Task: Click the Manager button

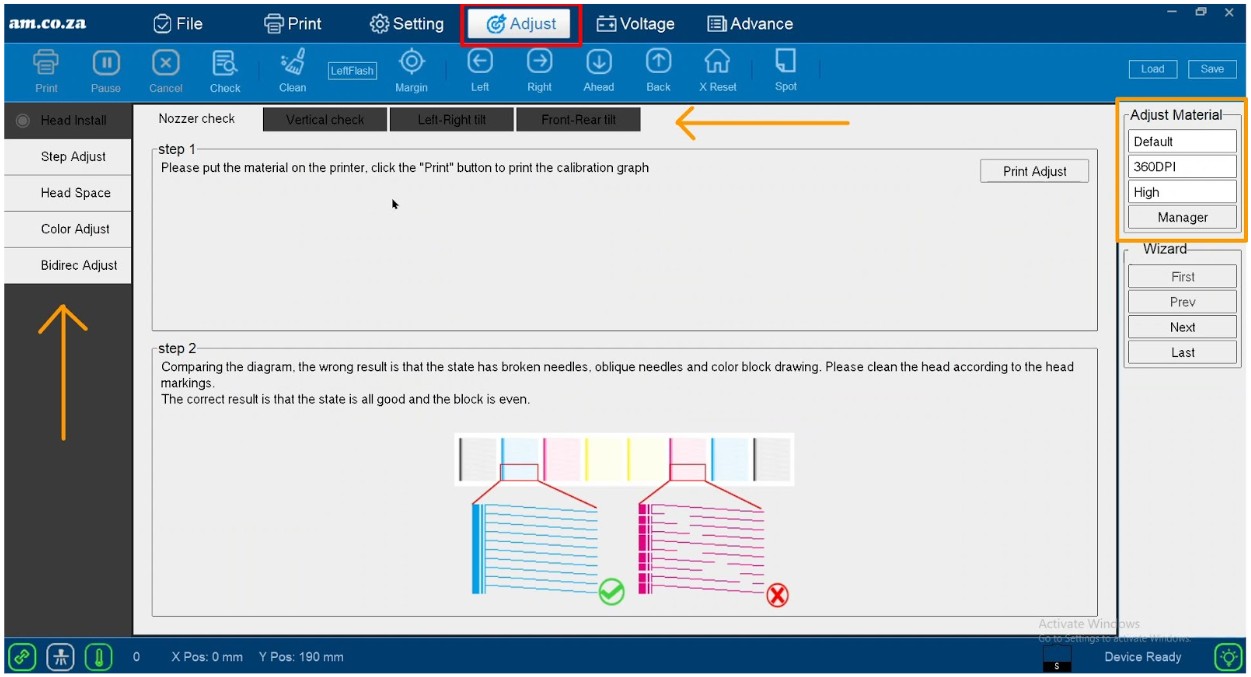Action: pyautogui.click(x=1182, y=217)
